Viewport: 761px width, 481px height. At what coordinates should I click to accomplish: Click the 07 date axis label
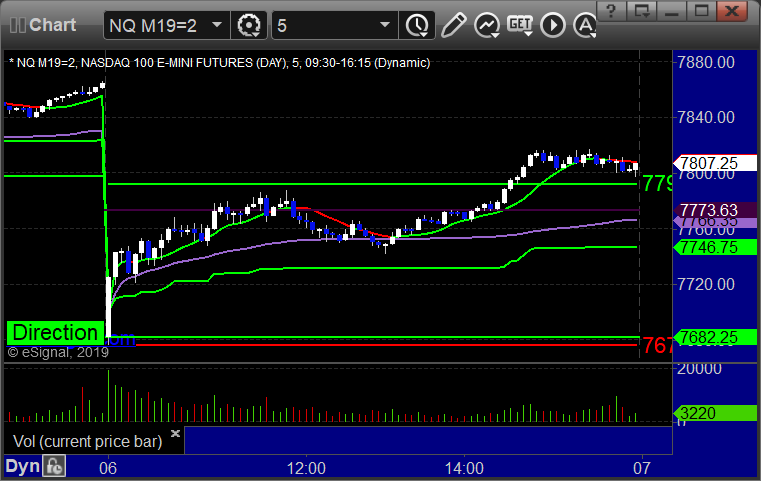pos(642,468)
